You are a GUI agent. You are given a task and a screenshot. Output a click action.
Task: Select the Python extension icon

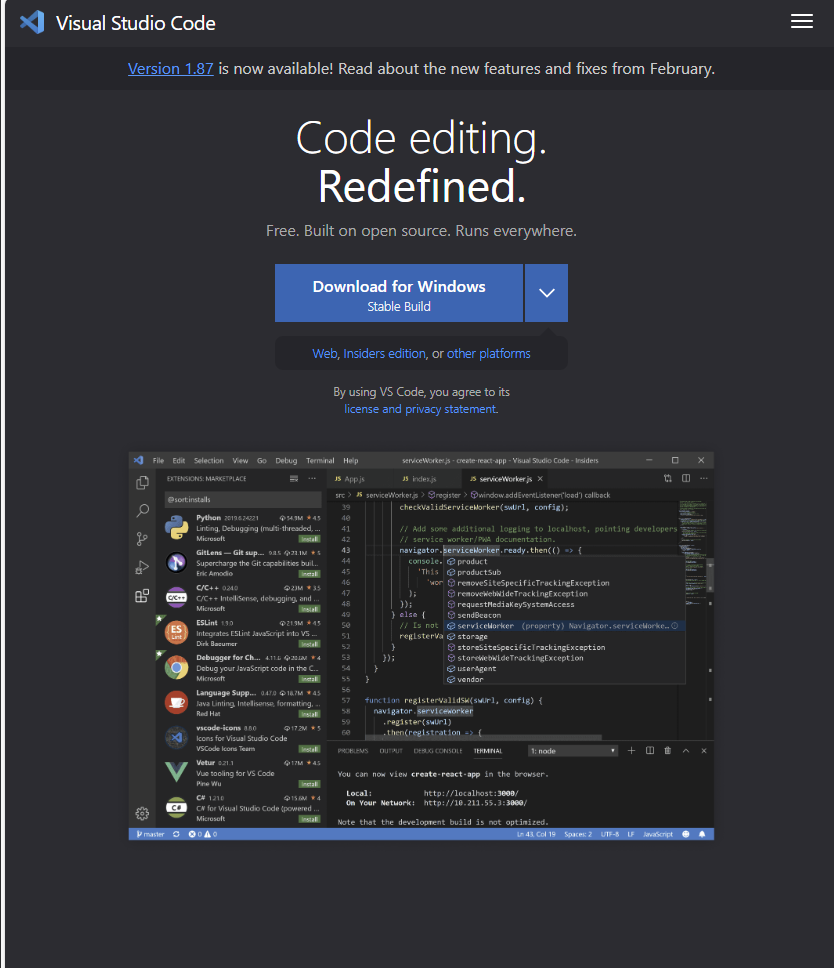tap(177, 528)
